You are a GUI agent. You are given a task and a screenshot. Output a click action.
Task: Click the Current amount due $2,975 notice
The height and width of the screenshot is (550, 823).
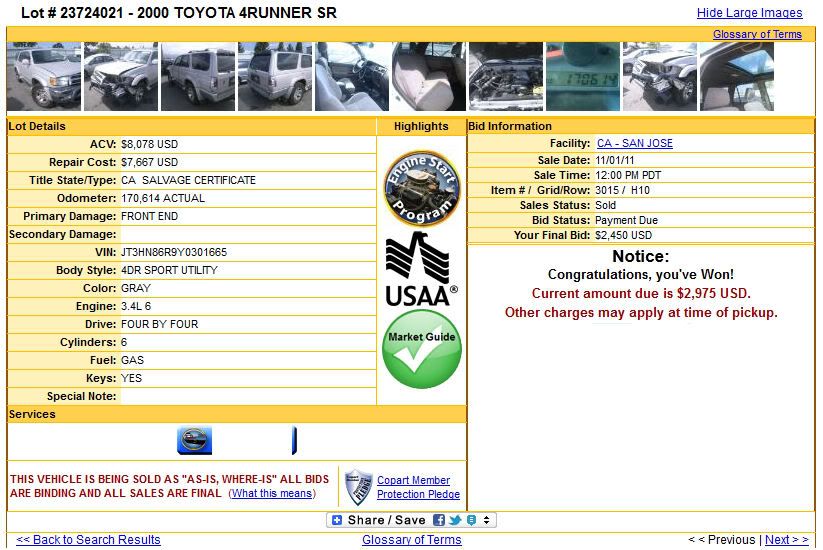641,293
